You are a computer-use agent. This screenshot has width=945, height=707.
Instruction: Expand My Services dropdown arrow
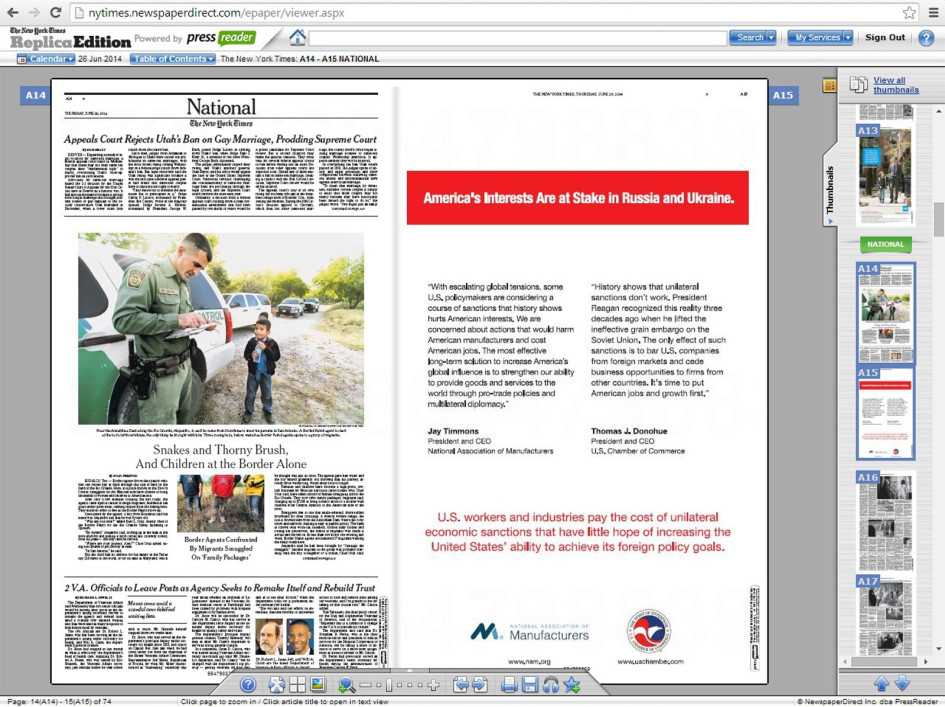[848, 37]
